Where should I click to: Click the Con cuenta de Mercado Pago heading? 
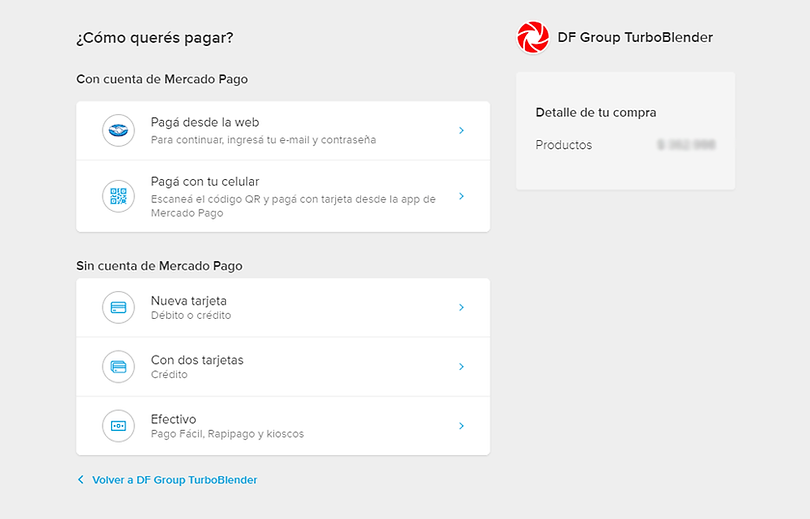[162, 80]
